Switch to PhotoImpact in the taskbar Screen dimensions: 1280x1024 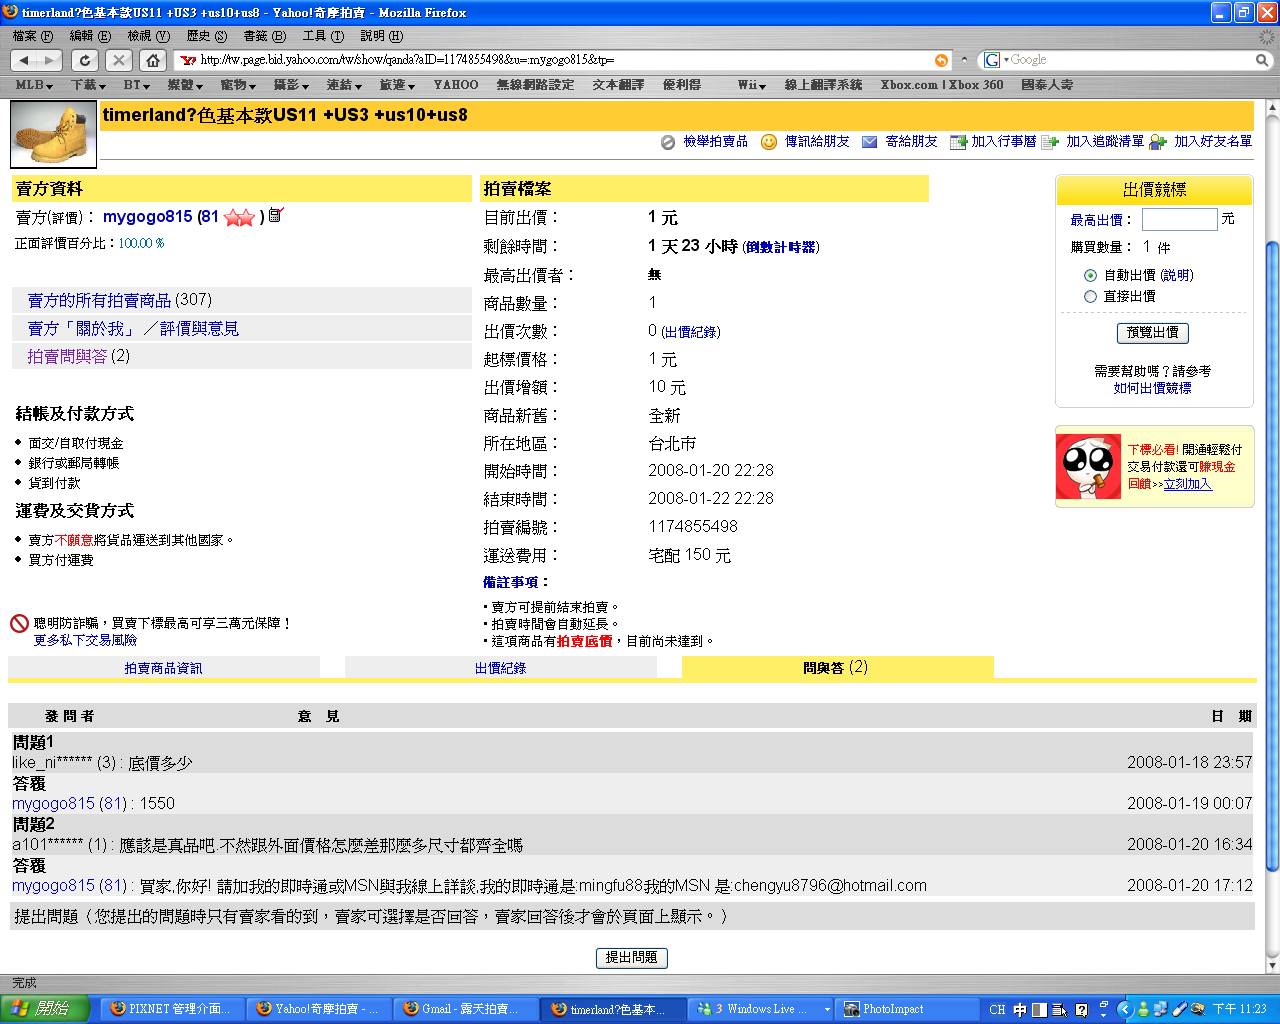[905, 1009]
